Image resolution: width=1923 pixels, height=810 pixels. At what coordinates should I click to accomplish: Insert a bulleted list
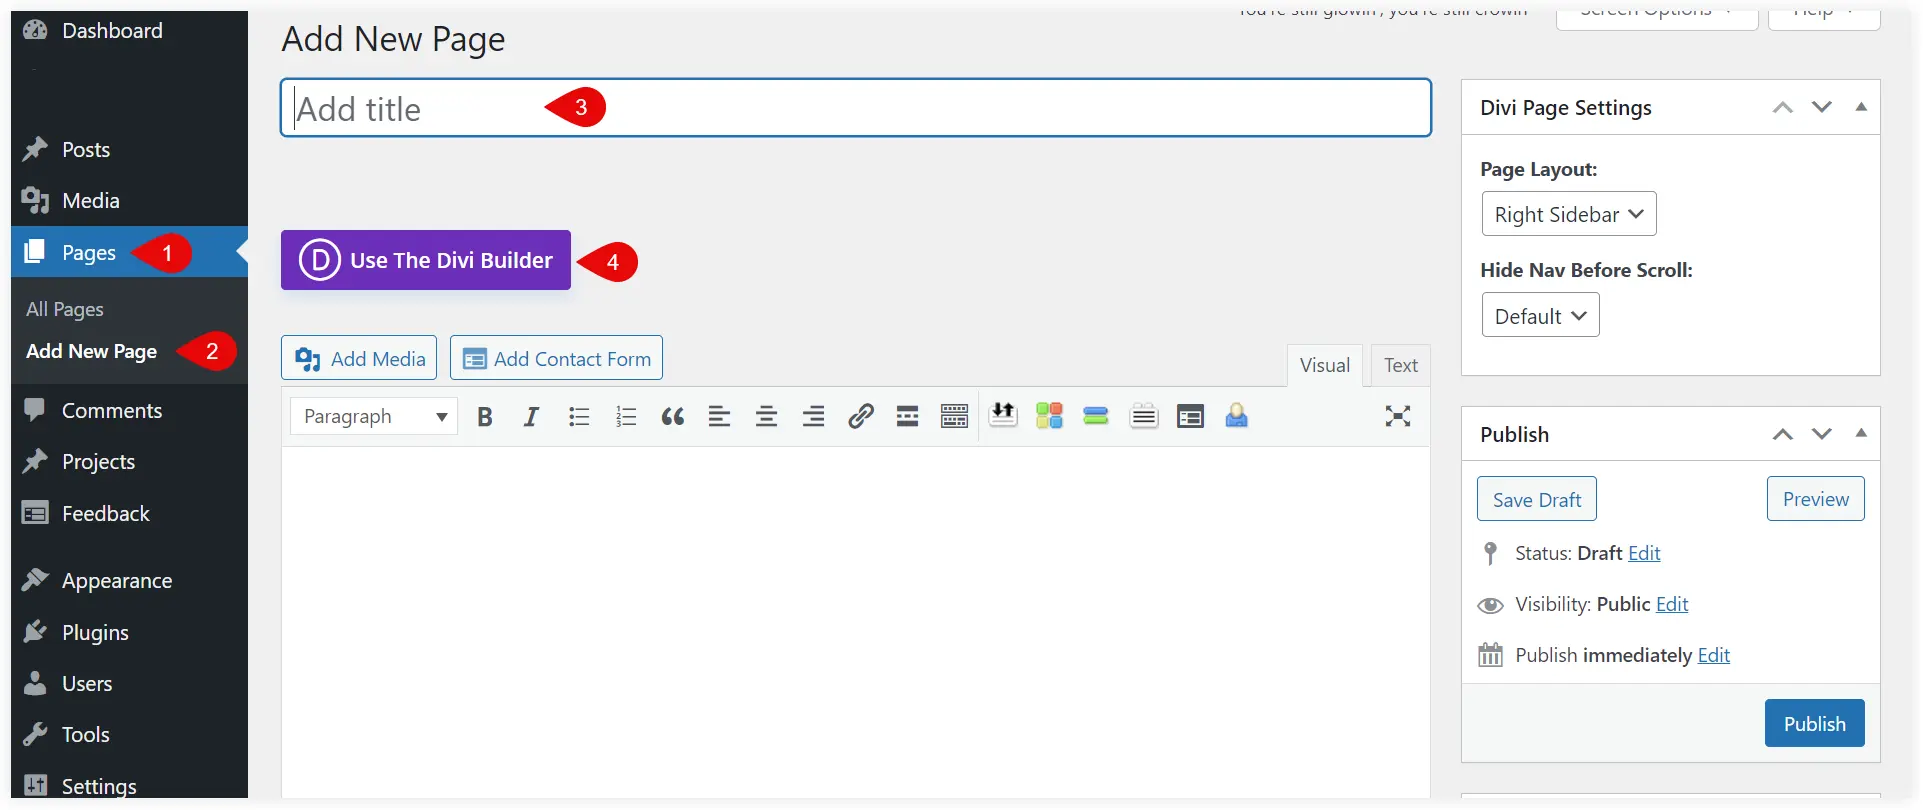tap(578, 417)
